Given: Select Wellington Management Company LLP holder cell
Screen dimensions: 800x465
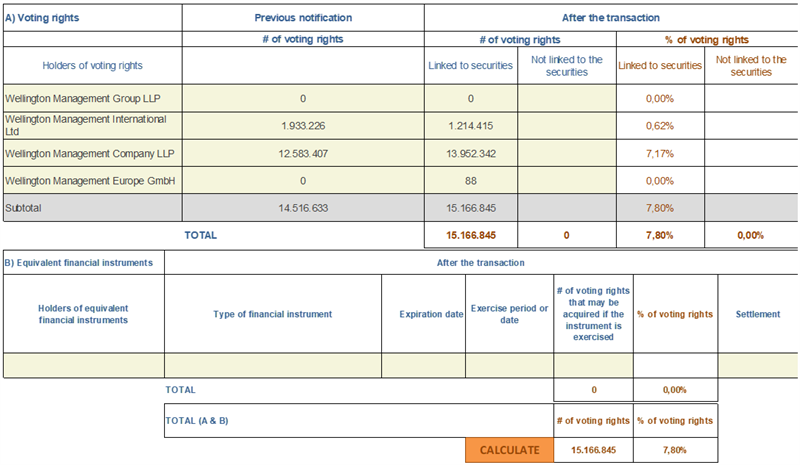Looking at the screenshot, I should point(92,154).
